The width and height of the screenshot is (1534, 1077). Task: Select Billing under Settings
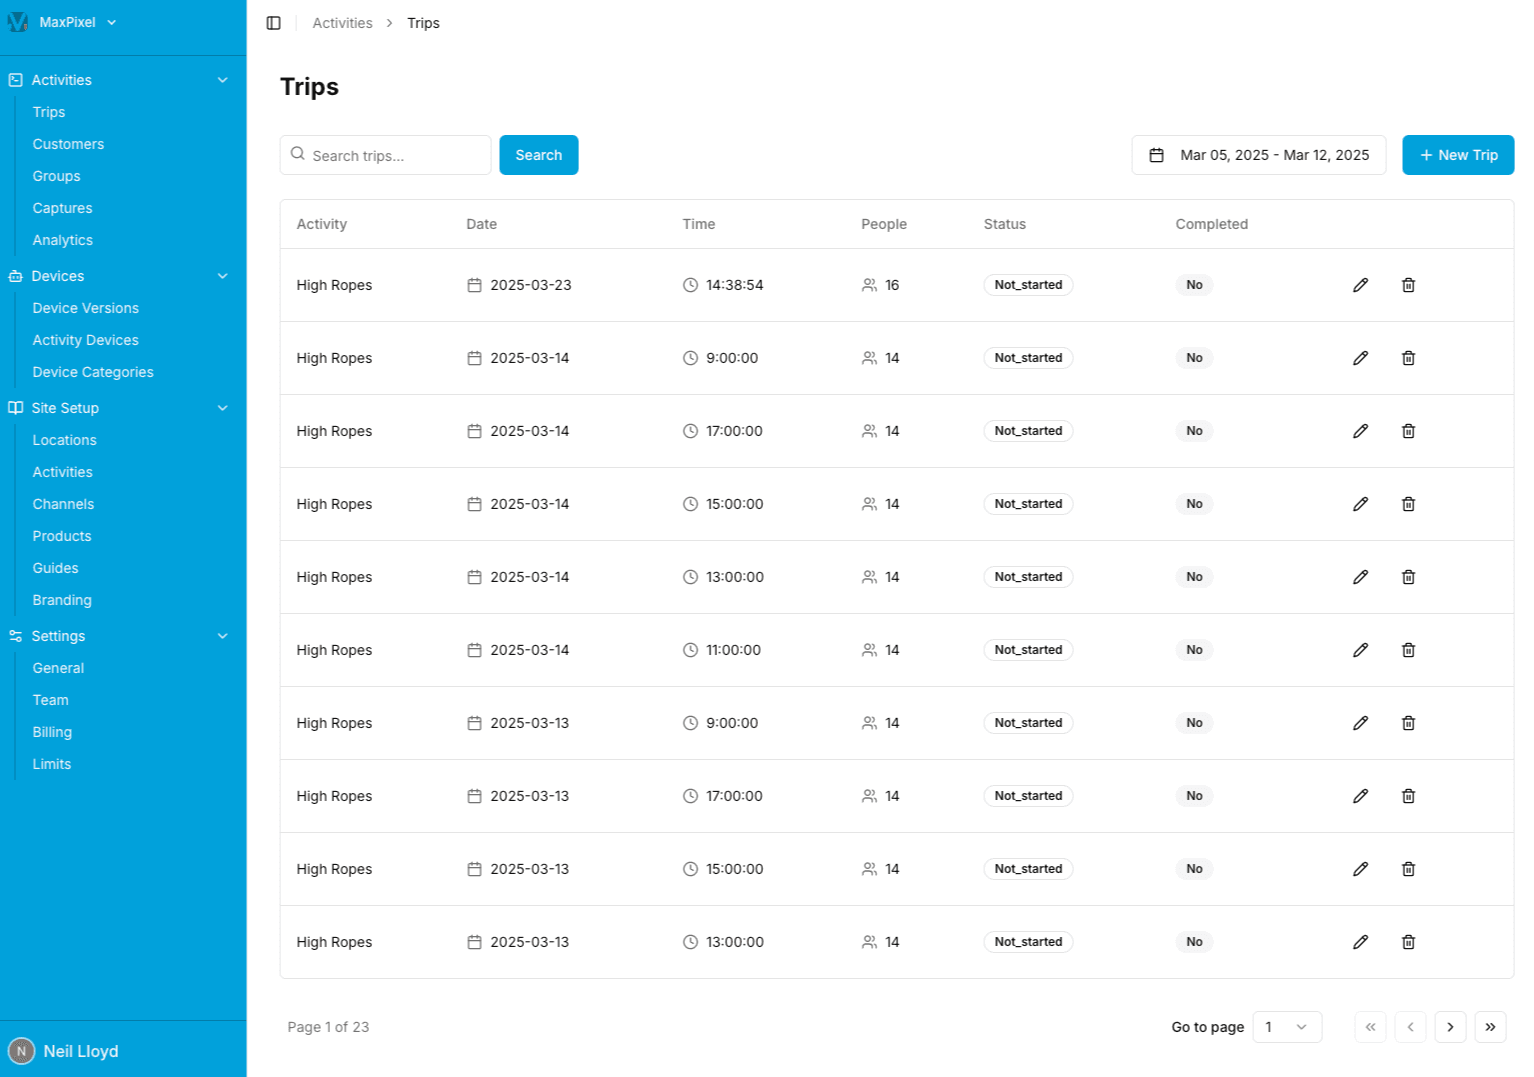click(x=52, y=732)
